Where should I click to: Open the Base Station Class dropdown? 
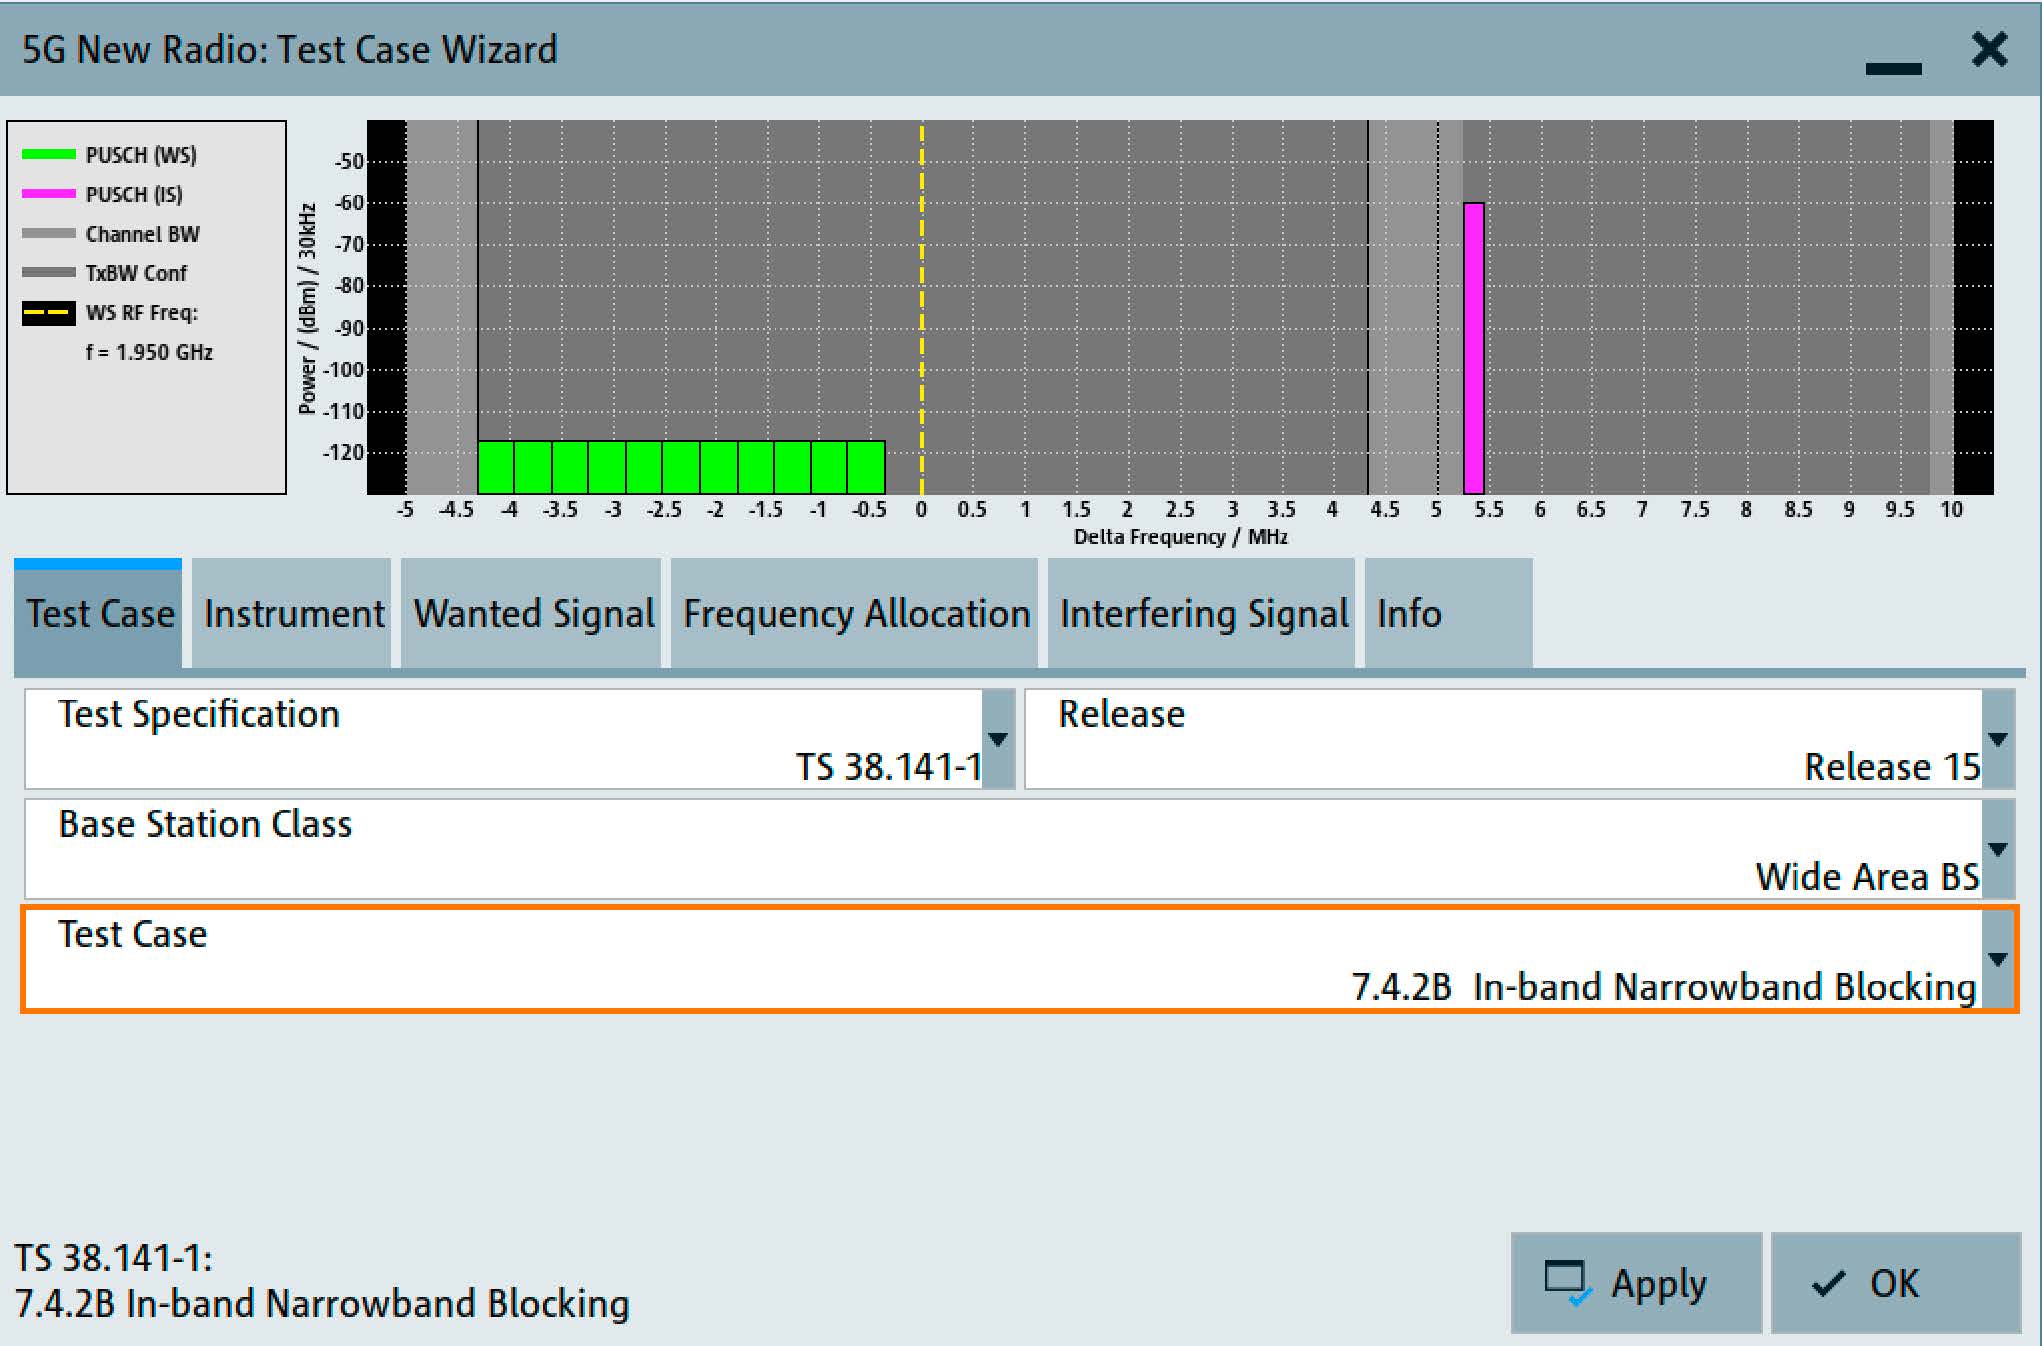(1997, 849)
